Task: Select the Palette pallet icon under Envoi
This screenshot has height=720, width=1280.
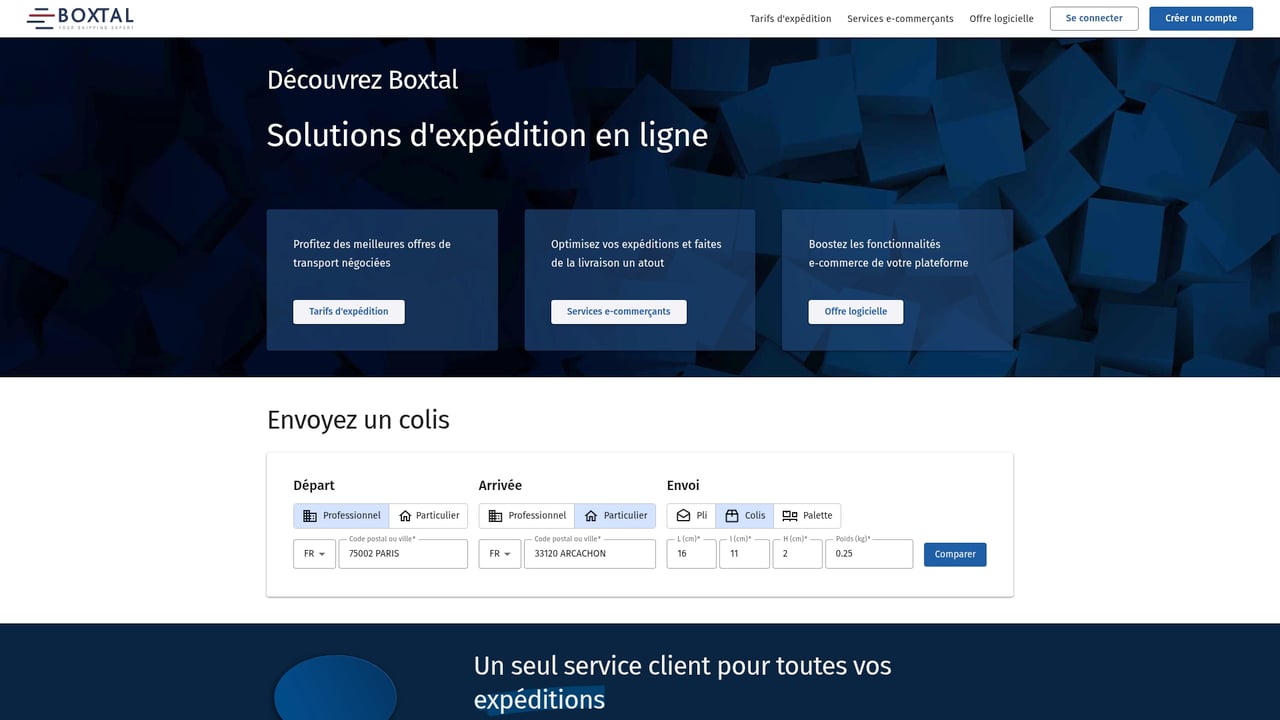Action: (787, 515)
